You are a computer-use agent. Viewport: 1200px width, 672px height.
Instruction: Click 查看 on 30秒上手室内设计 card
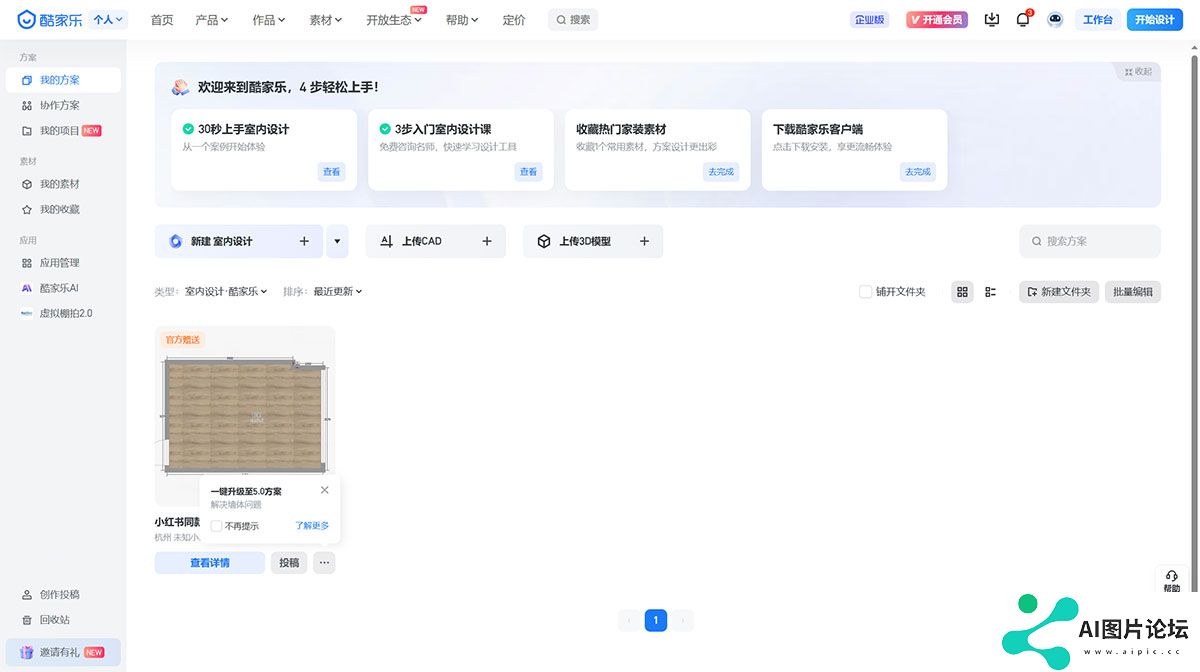point(332,172)
